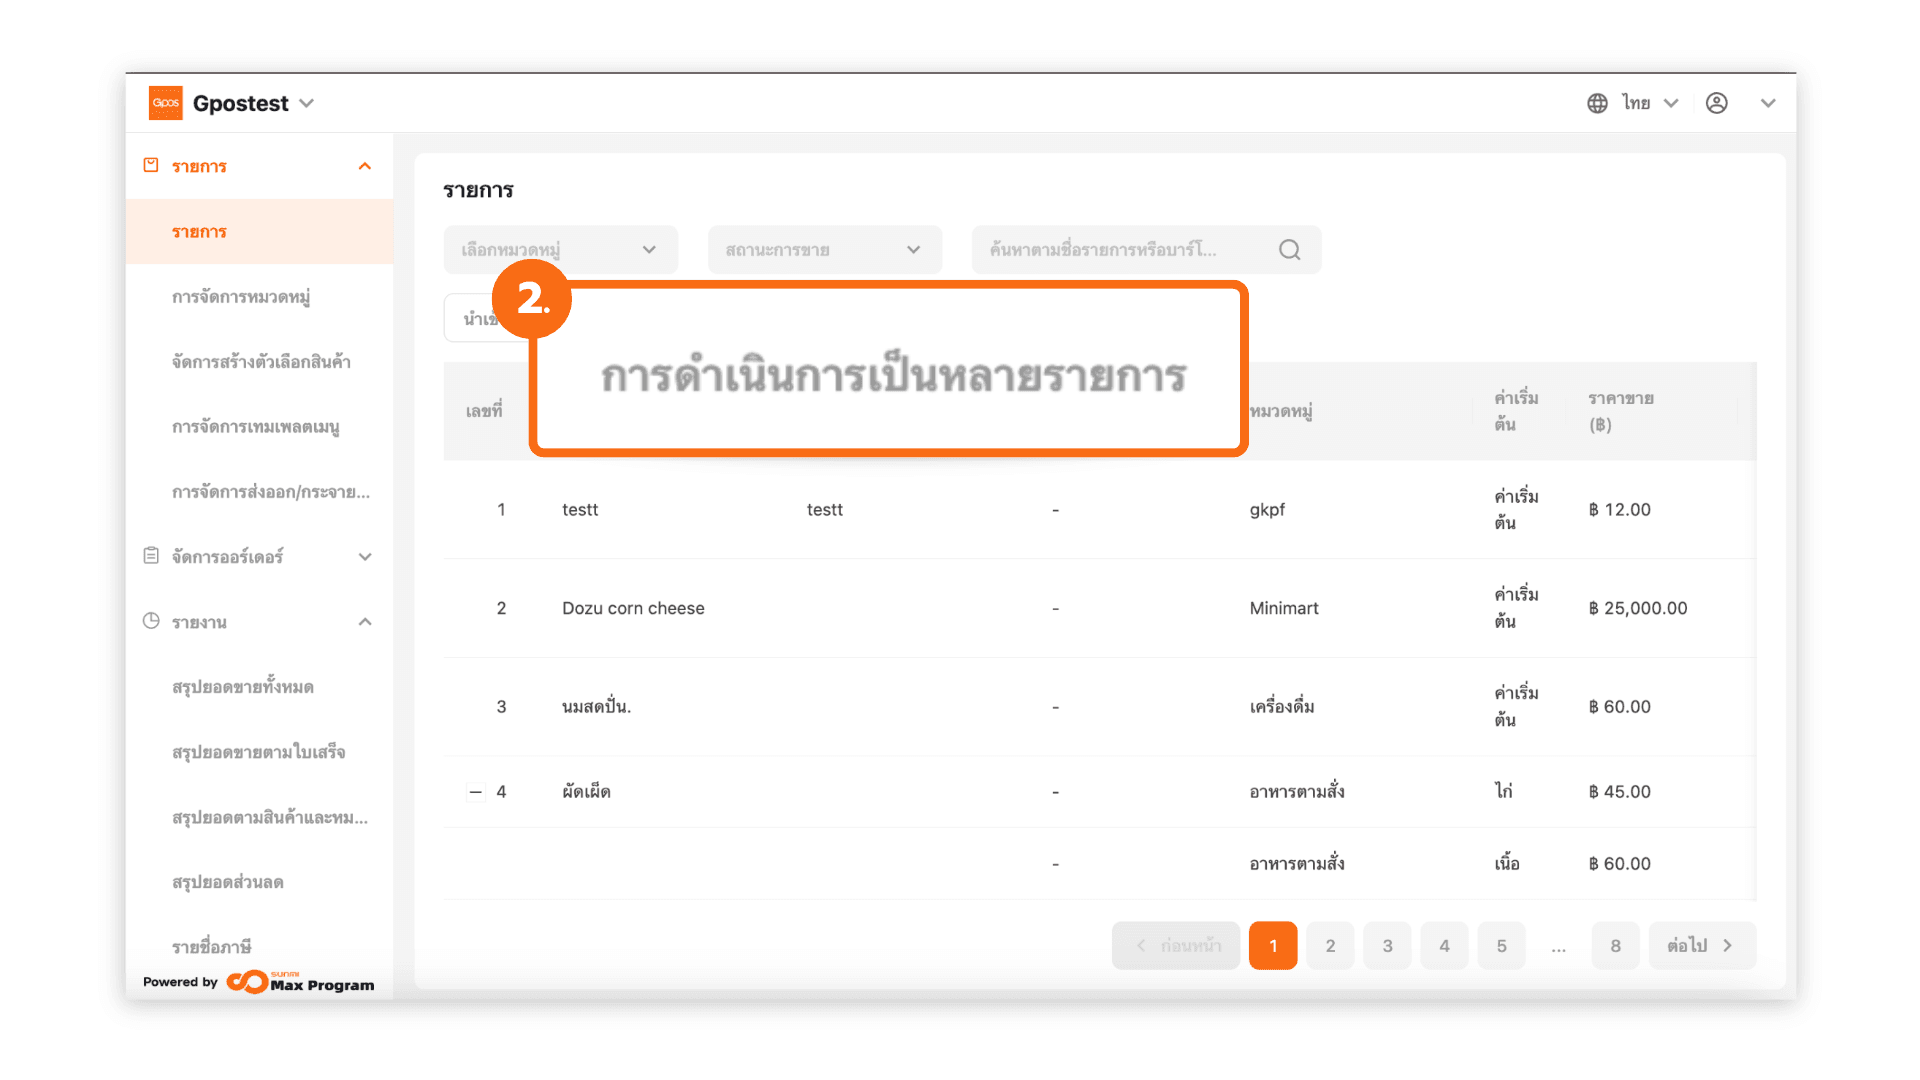Collapse the รายงาน sidebar section
Viewport: 1920px width, 1080px height.
[365, 622]
